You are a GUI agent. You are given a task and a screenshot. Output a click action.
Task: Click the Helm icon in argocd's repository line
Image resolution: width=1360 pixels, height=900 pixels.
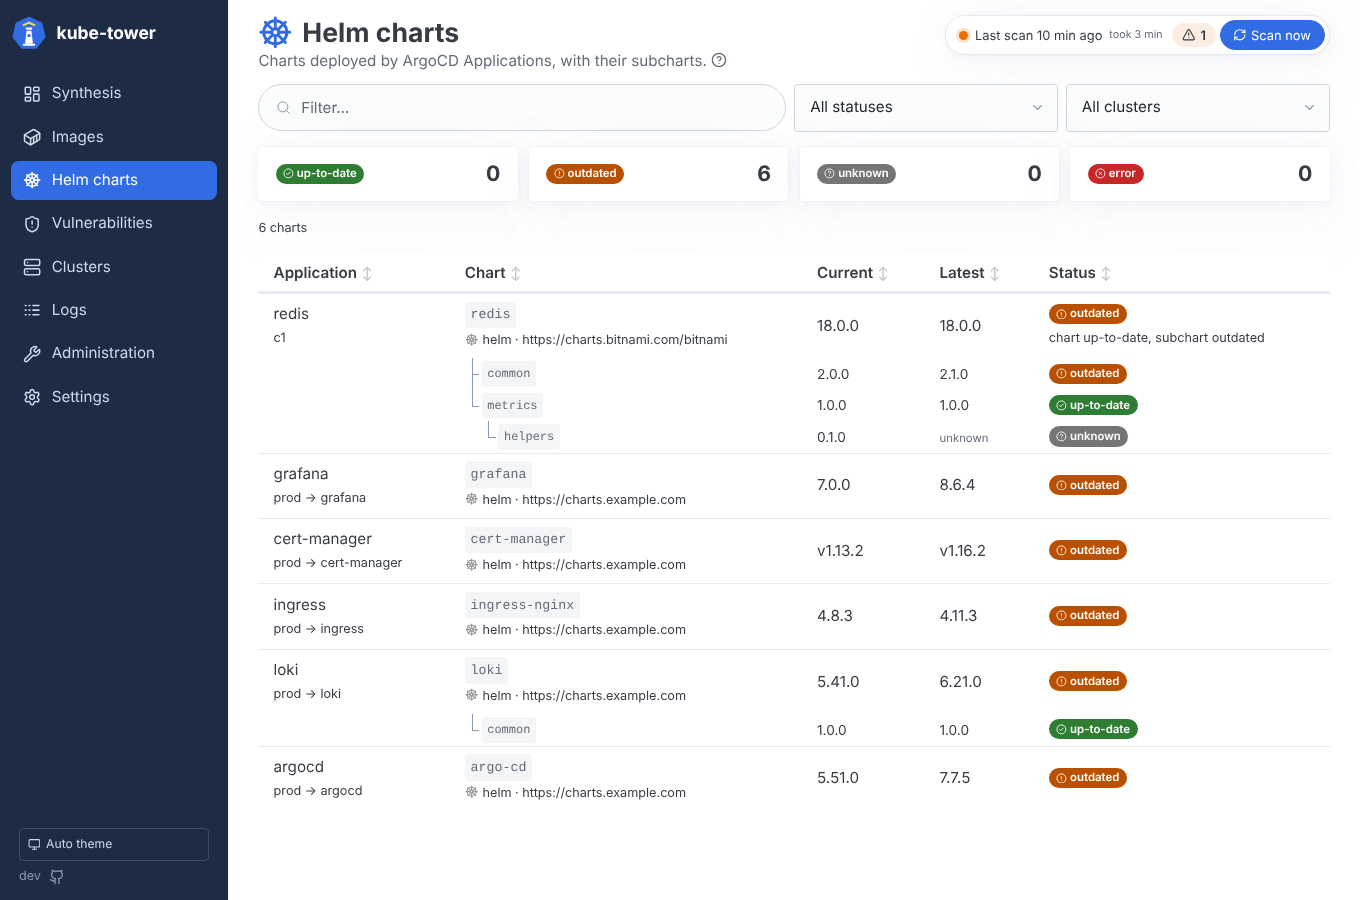click(471, 792)
